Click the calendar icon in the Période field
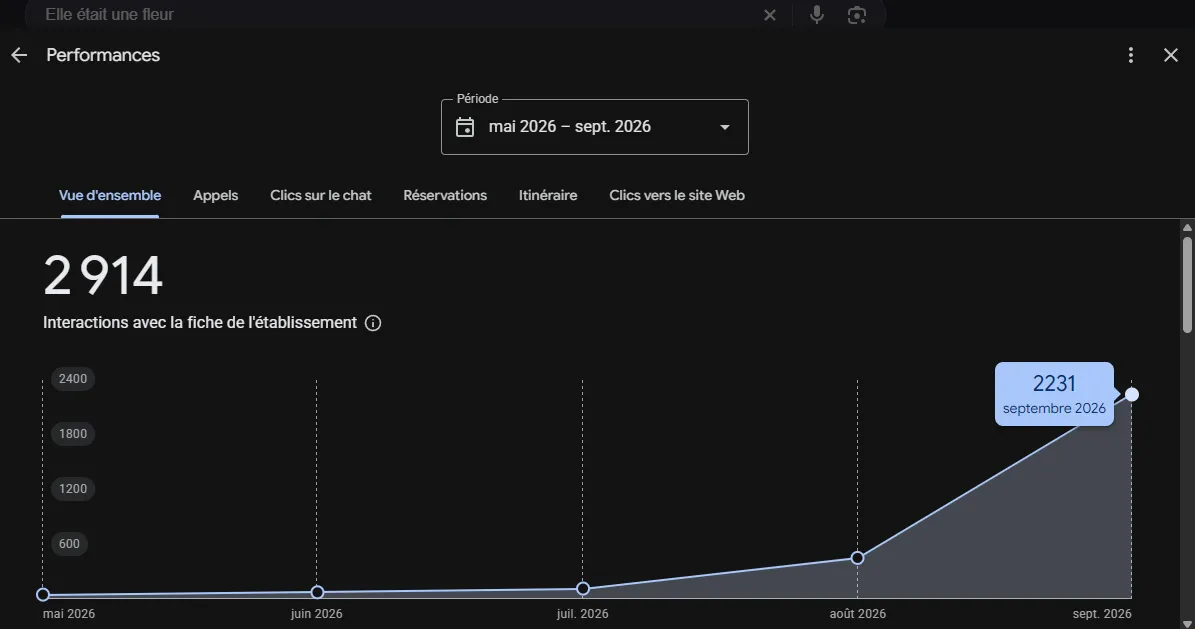This screenshot has height=629, width=1195. point(465,127)
